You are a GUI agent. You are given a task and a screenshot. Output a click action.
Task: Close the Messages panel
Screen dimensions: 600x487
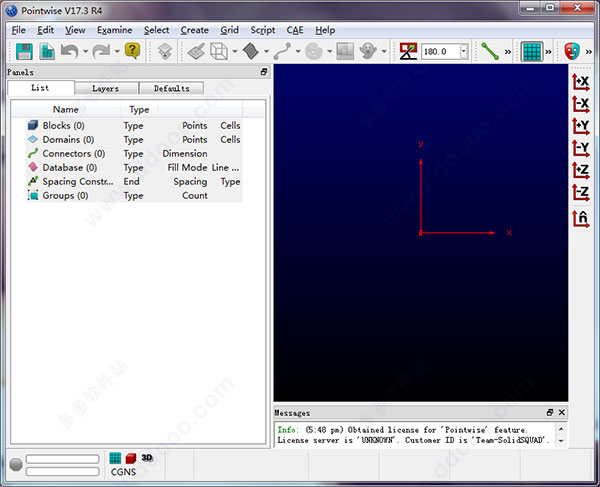[x=561, y=412]
